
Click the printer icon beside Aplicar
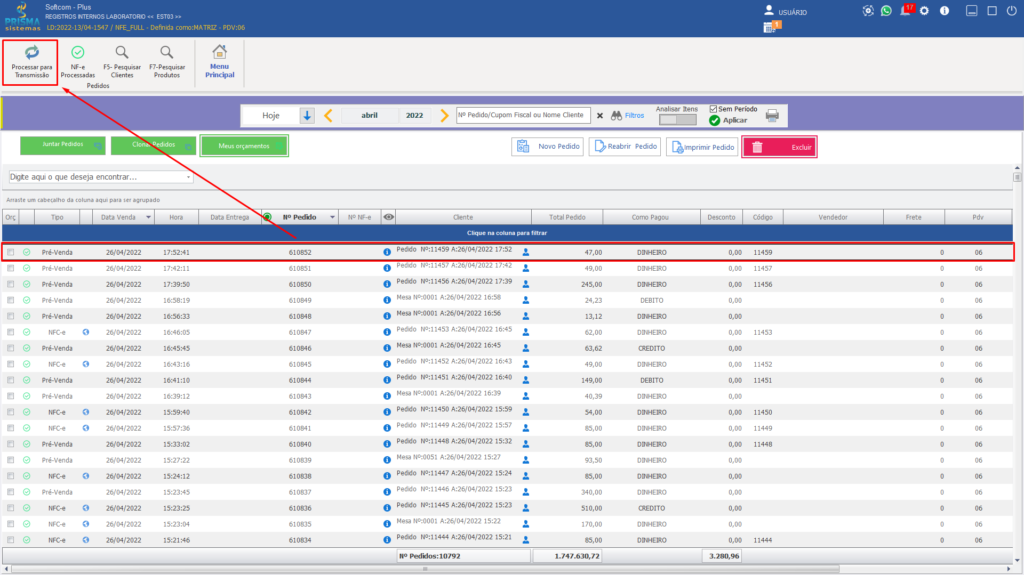tap(772, 116)
